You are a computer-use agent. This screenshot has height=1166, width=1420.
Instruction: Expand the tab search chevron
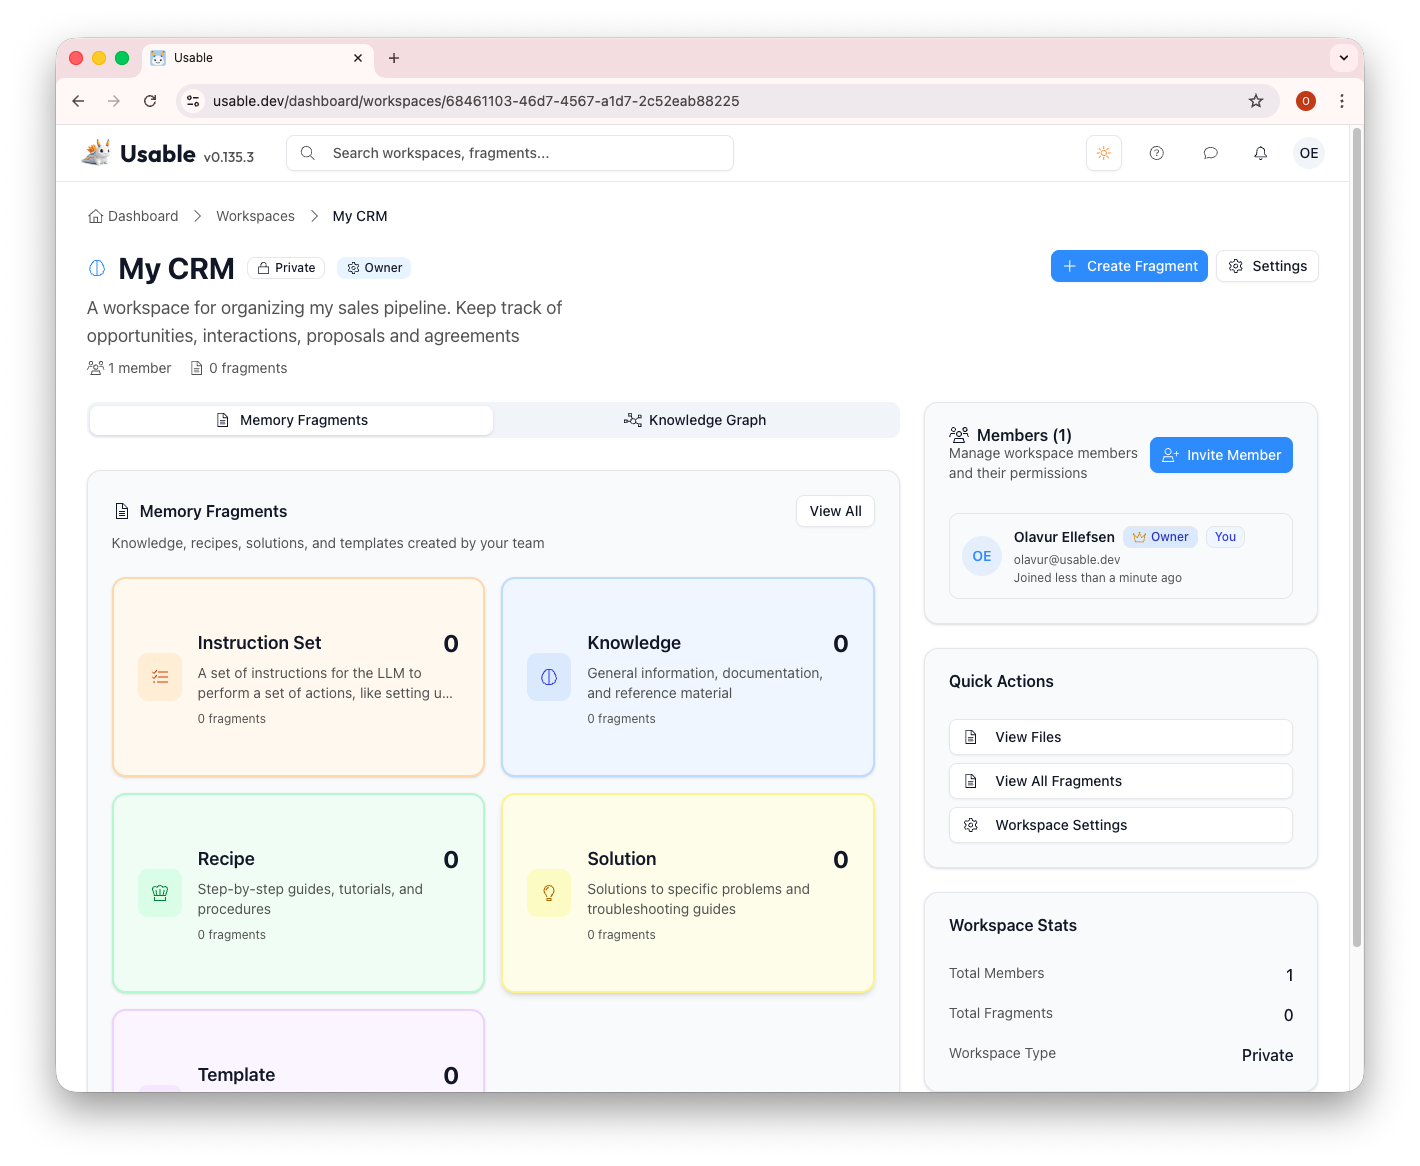point(1344,57)
